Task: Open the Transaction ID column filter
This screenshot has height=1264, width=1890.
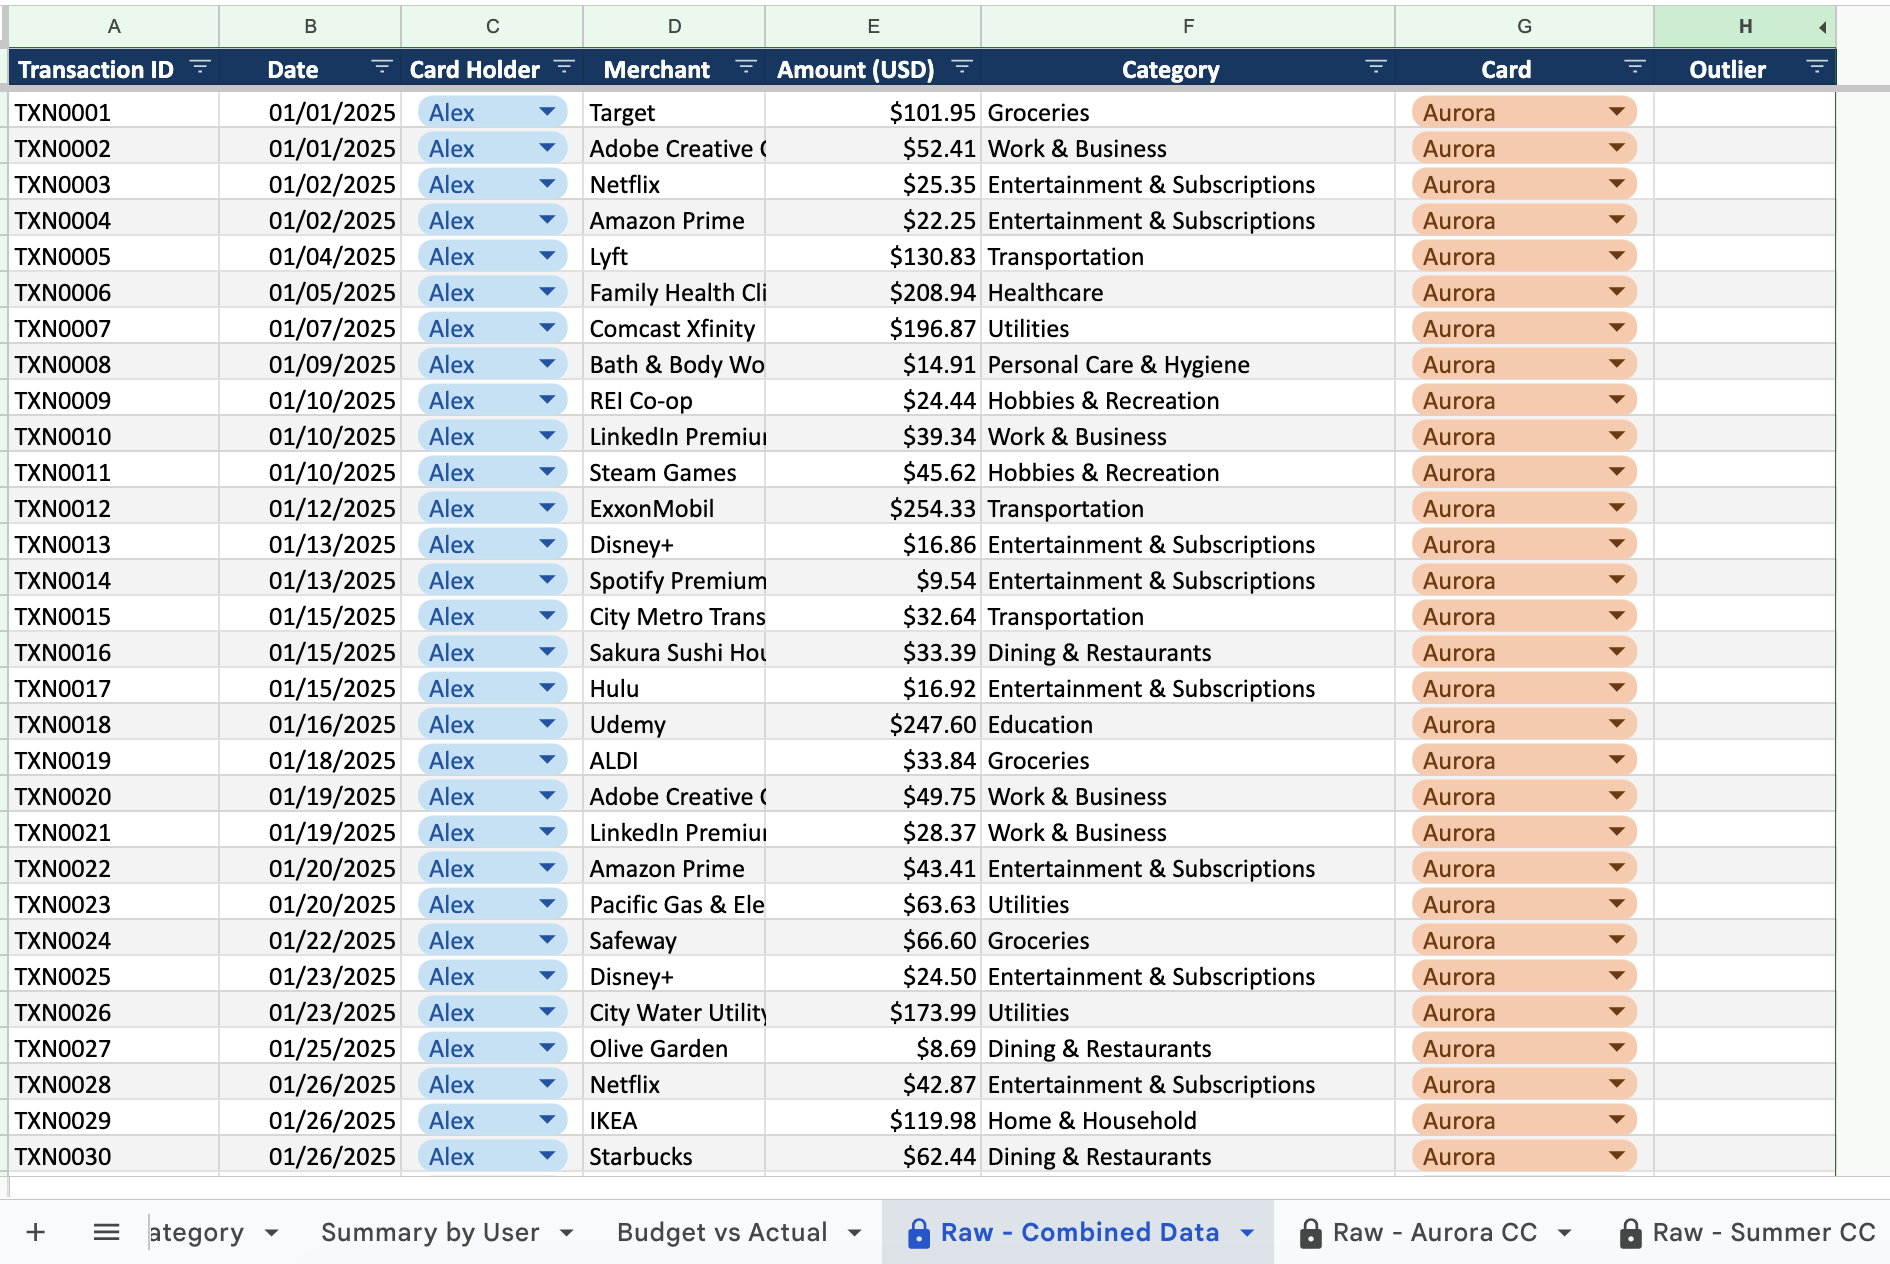Action: (200, 68)
